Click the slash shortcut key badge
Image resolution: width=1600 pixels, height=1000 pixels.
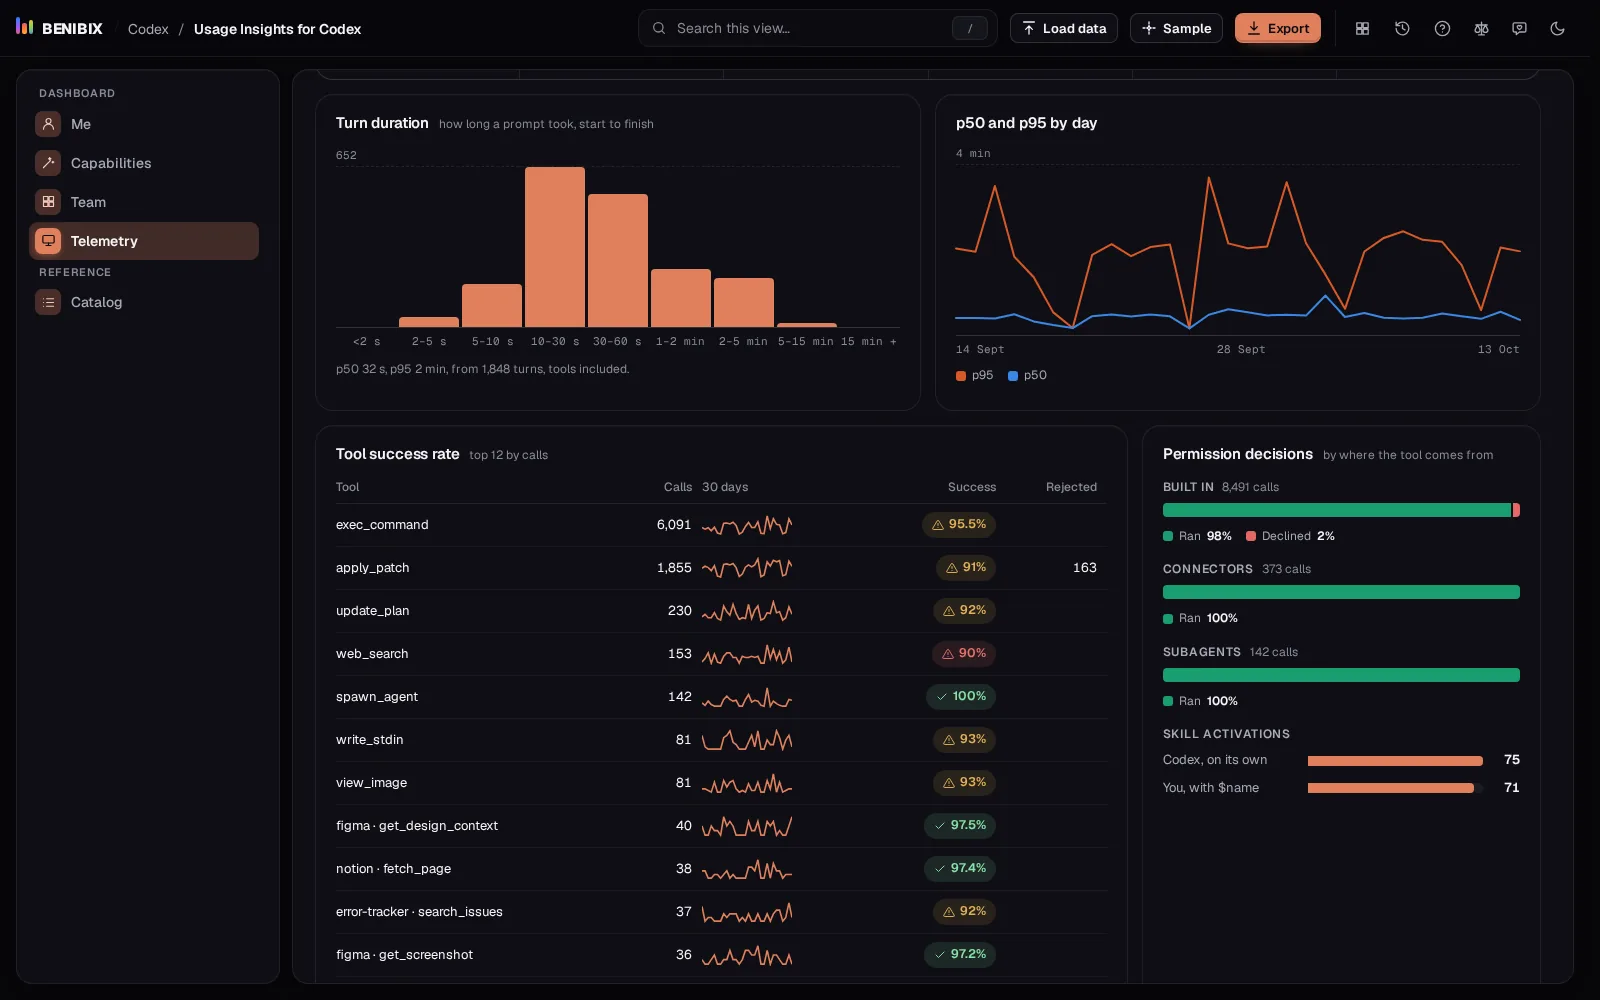[x=969, y=29]
